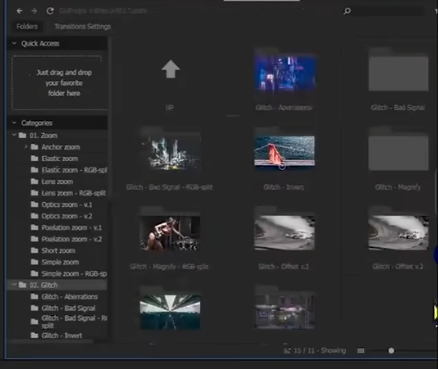
Task: Click the '11 / 11 - Showing' status text
Action: point(320,350)
